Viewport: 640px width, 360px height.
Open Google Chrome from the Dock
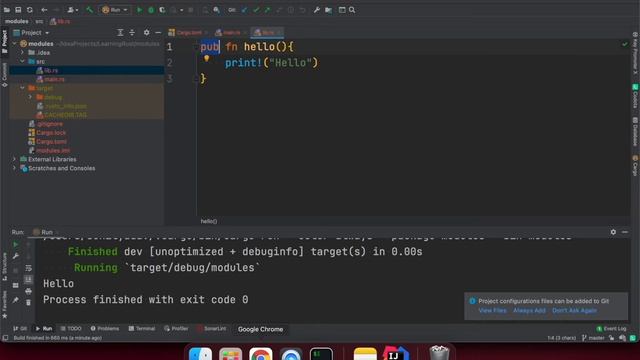click(260, 353)
